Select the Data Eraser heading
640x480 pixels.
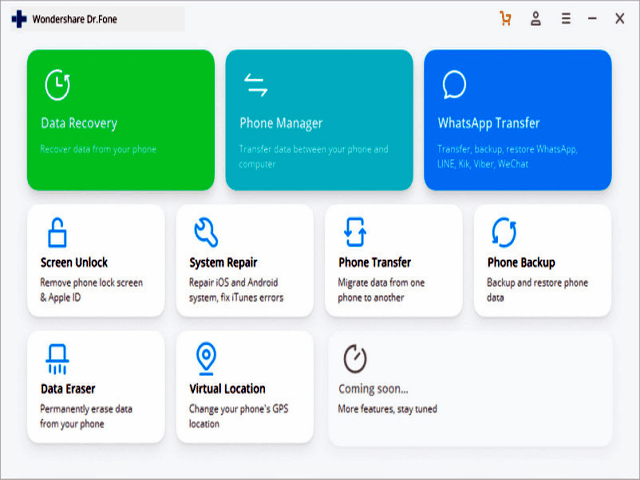(x=68, y=389)
